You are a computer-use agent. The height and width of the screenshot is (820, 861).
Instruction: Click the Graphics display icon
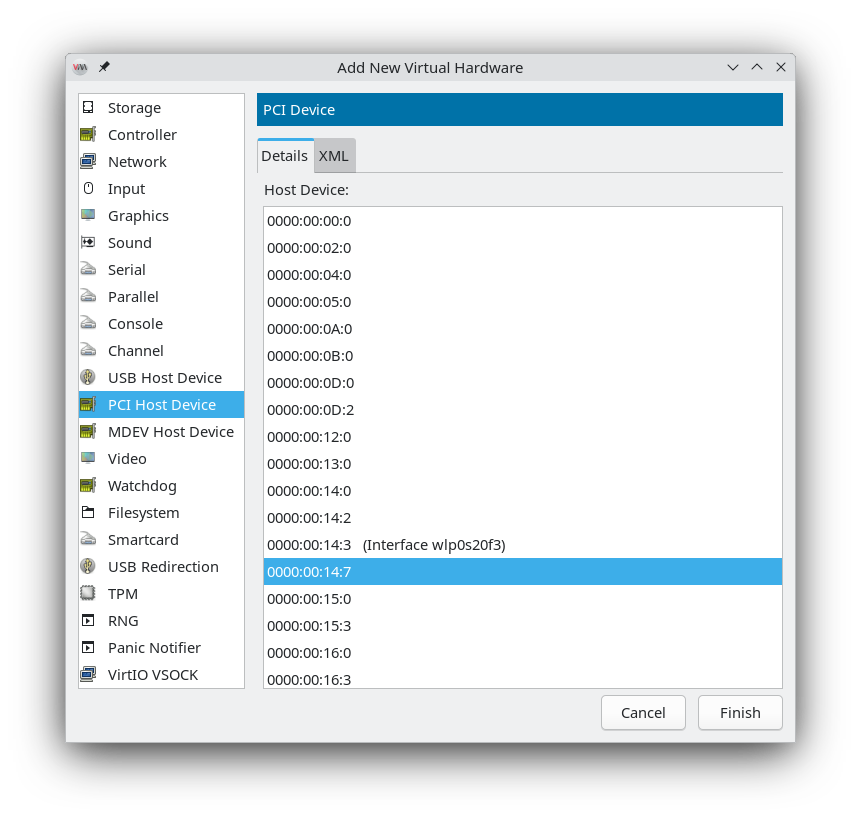[88, 216]
